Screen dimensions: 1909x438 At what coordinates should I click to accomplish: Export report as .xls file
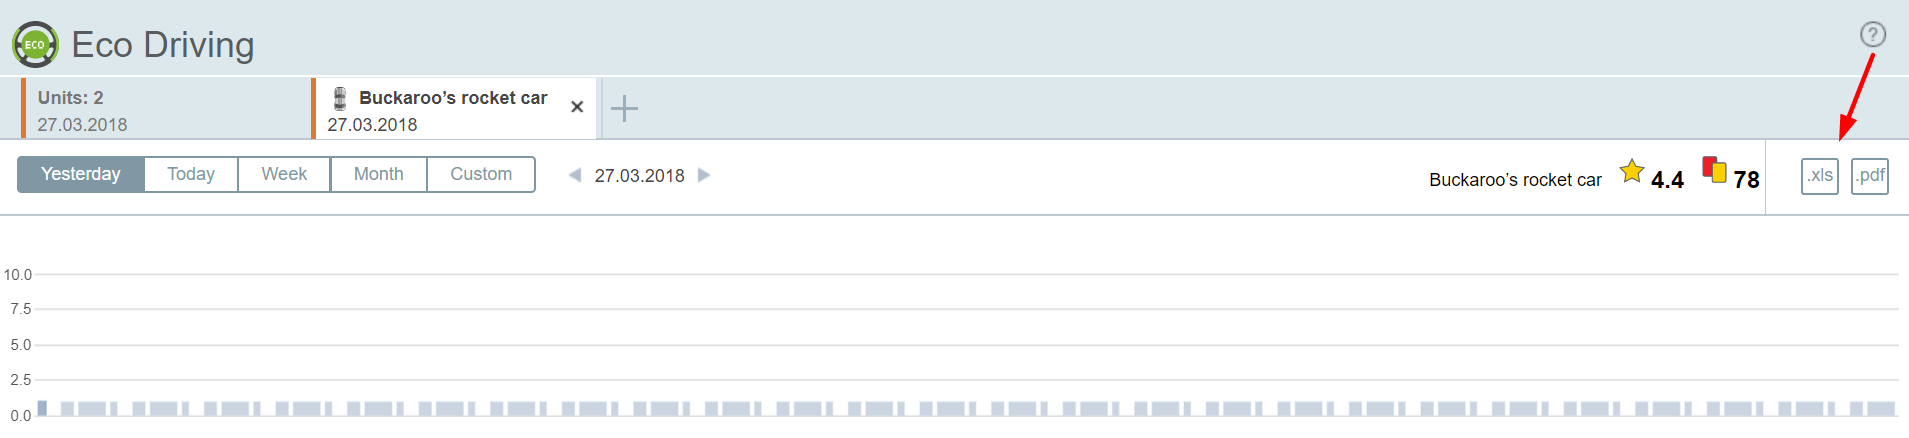pyautogui.click(x=1819, y=176)
